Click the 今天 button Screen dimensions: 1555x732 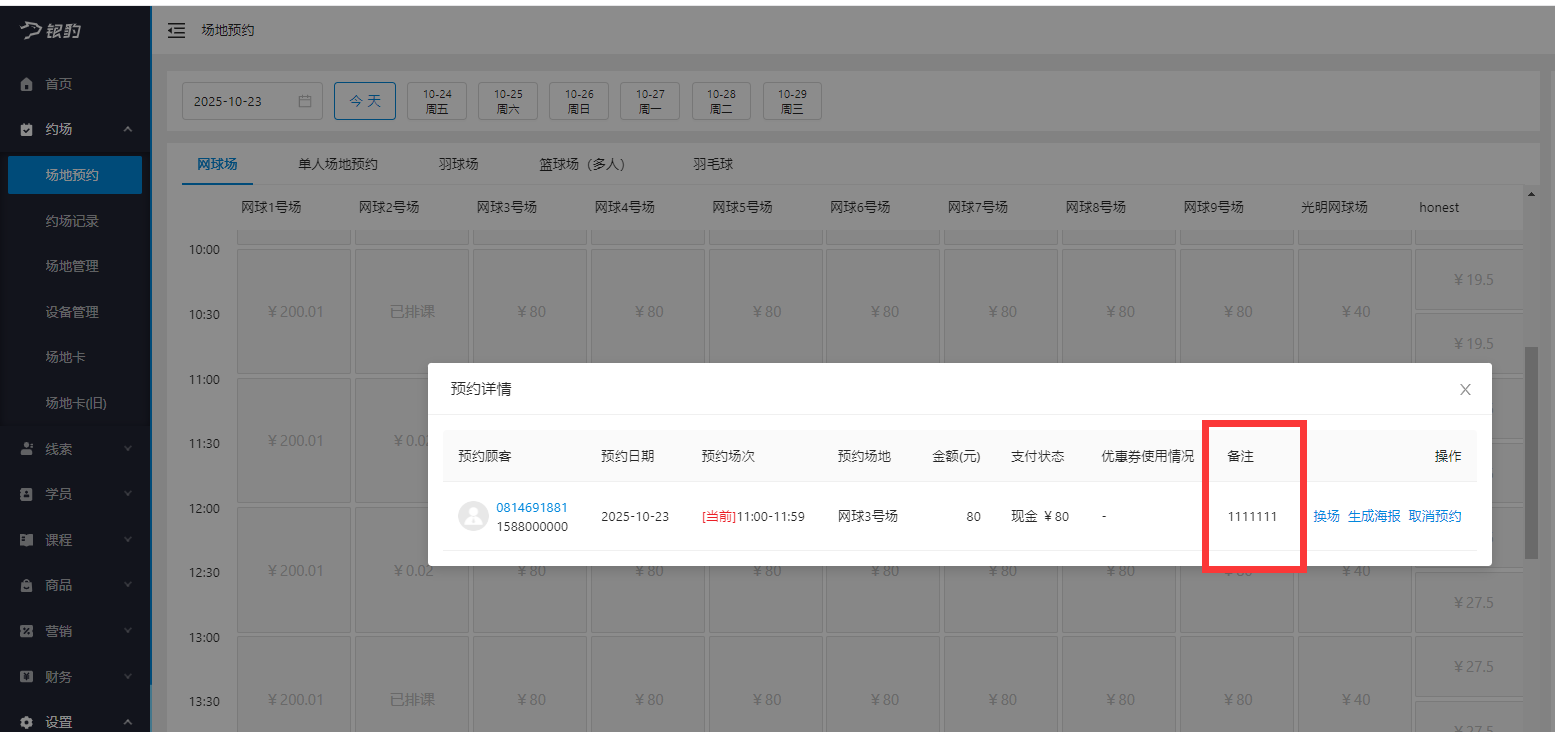(x=364, y=100)
